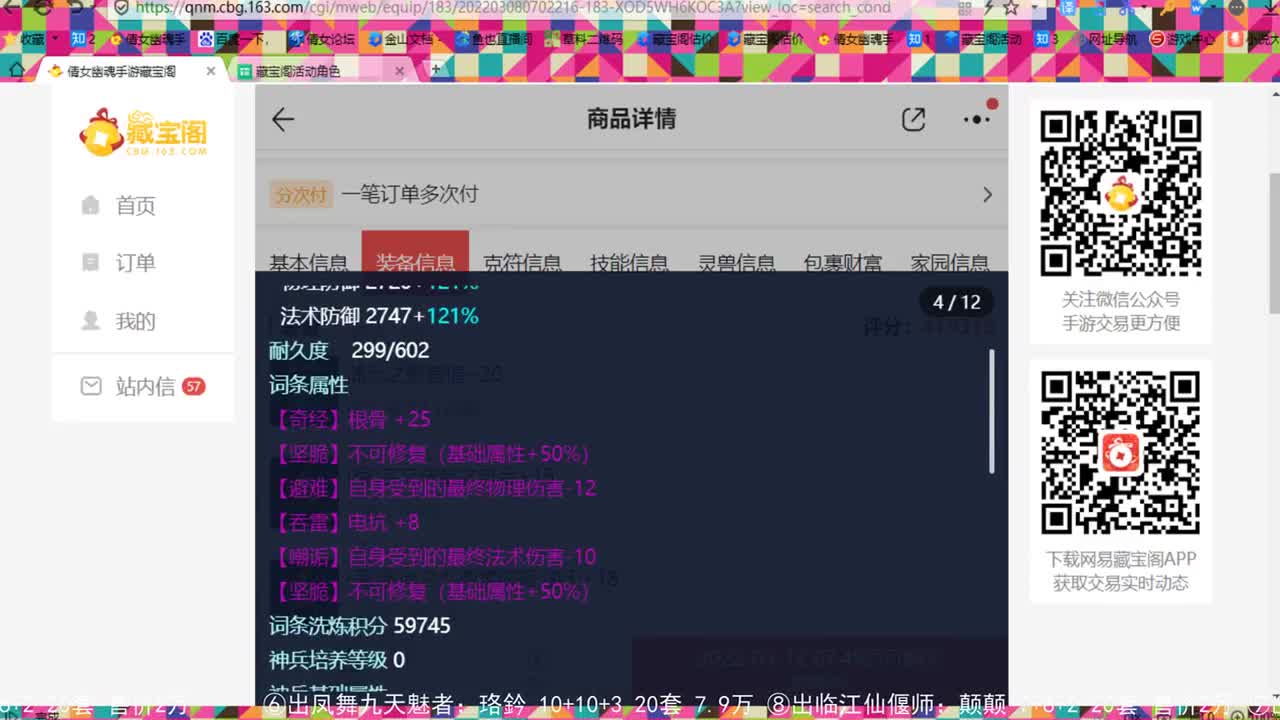This screenshot has width=1280, height=720.
Task: Click 关注微信公众号 caption
Action: (x=1120, y=299)
